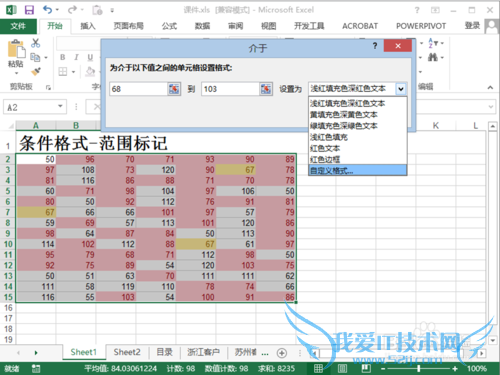Click the fill color bucket icon
This screenshot has width=500, height=375.
[90, 71]
